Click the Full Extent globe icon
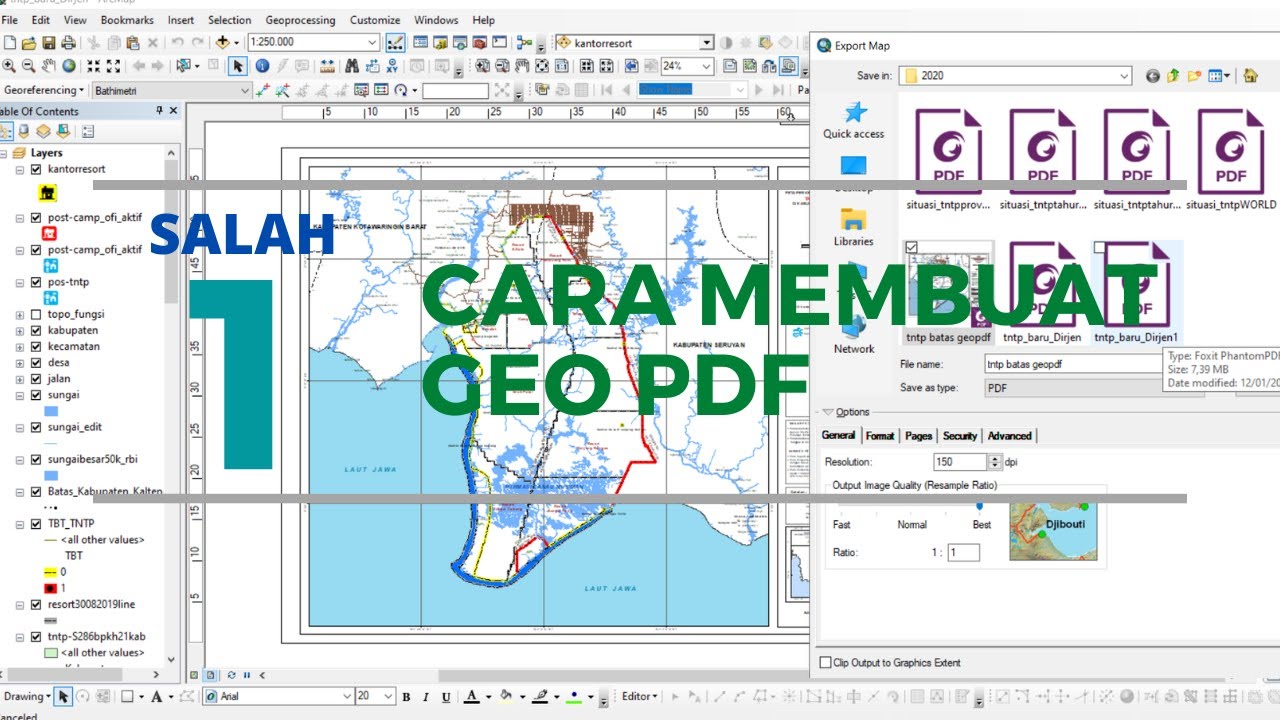1280x720 pixels. click(69, 66)
